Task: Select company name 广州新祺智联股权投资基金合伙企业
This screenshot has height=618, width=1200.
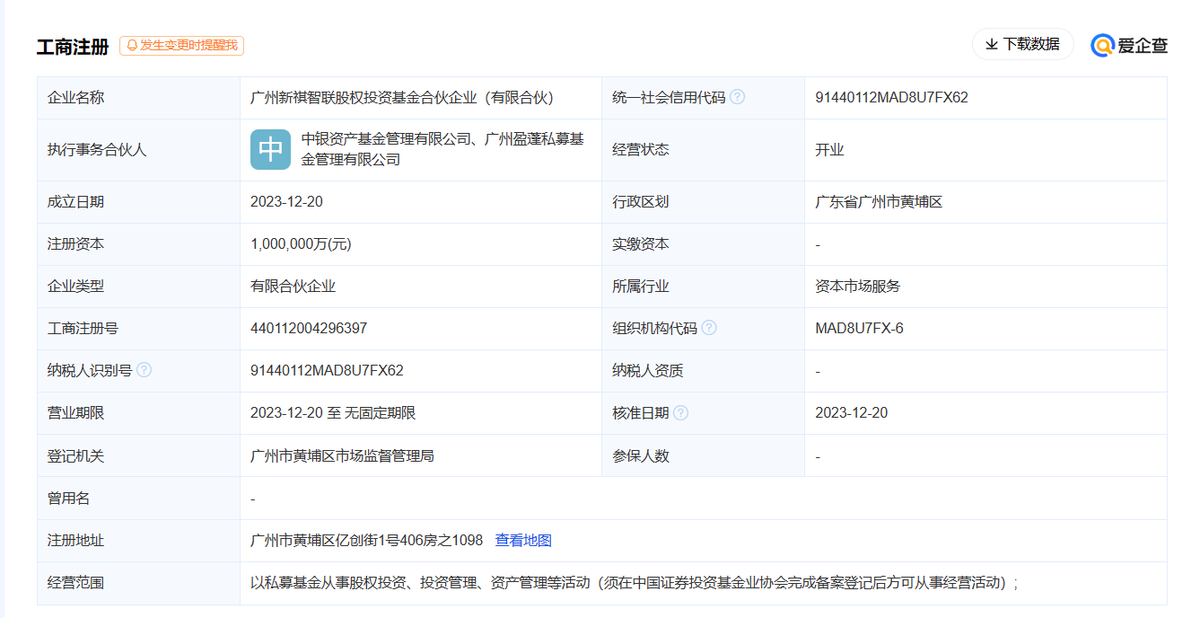Action: coord(402,97)
